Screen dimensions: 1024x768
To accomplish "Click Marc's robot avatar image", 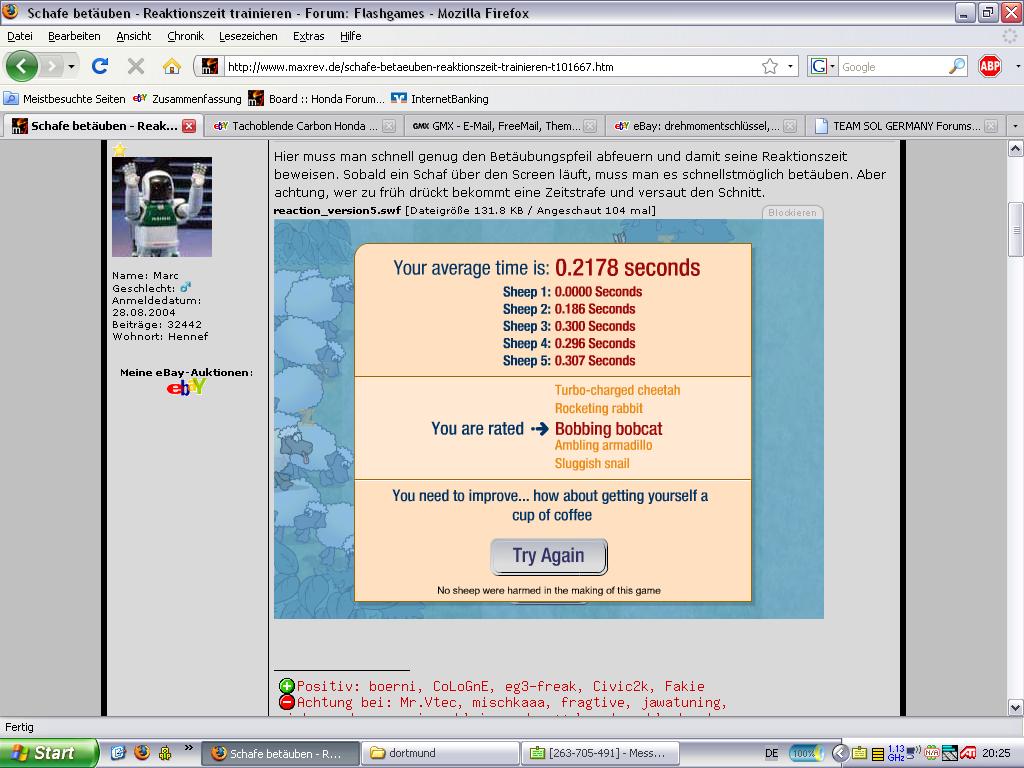I will 162,206.
